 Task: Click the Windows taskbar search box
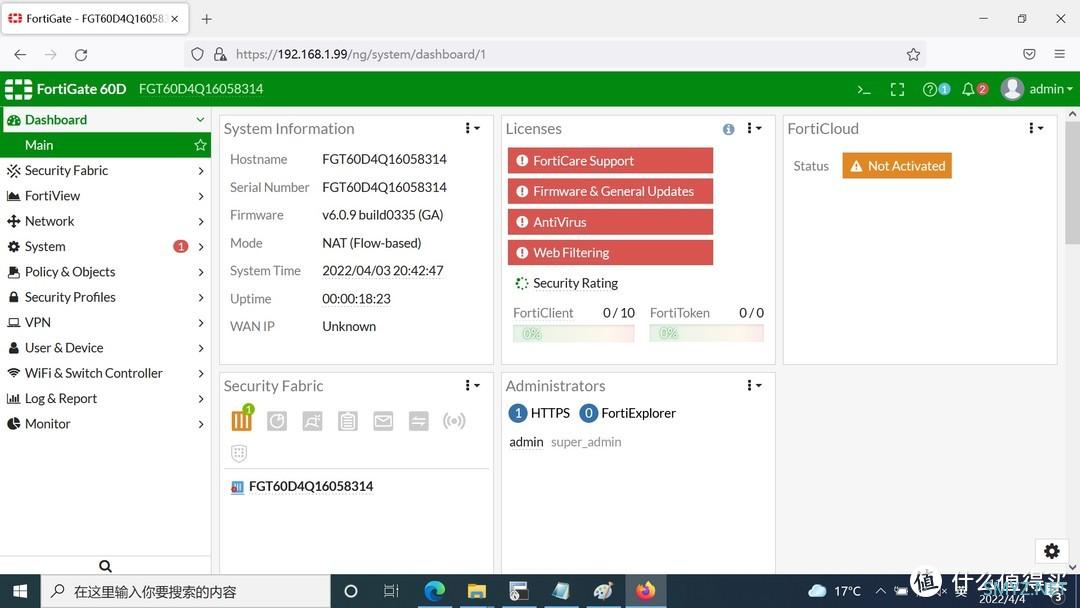[x=188, y=591]
